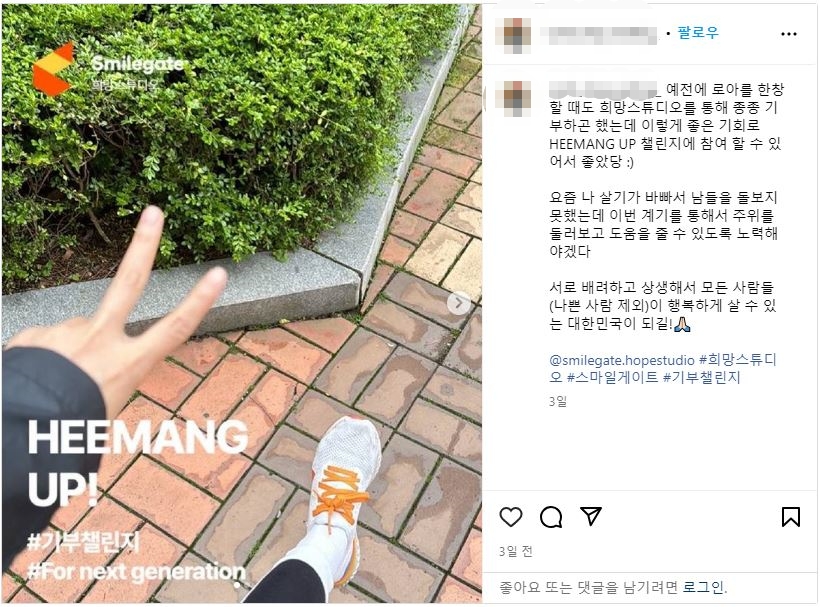Viewport: 820px width, 607px height.
Task: Advance to the next photo with the arrow
Action: point(459,303)
